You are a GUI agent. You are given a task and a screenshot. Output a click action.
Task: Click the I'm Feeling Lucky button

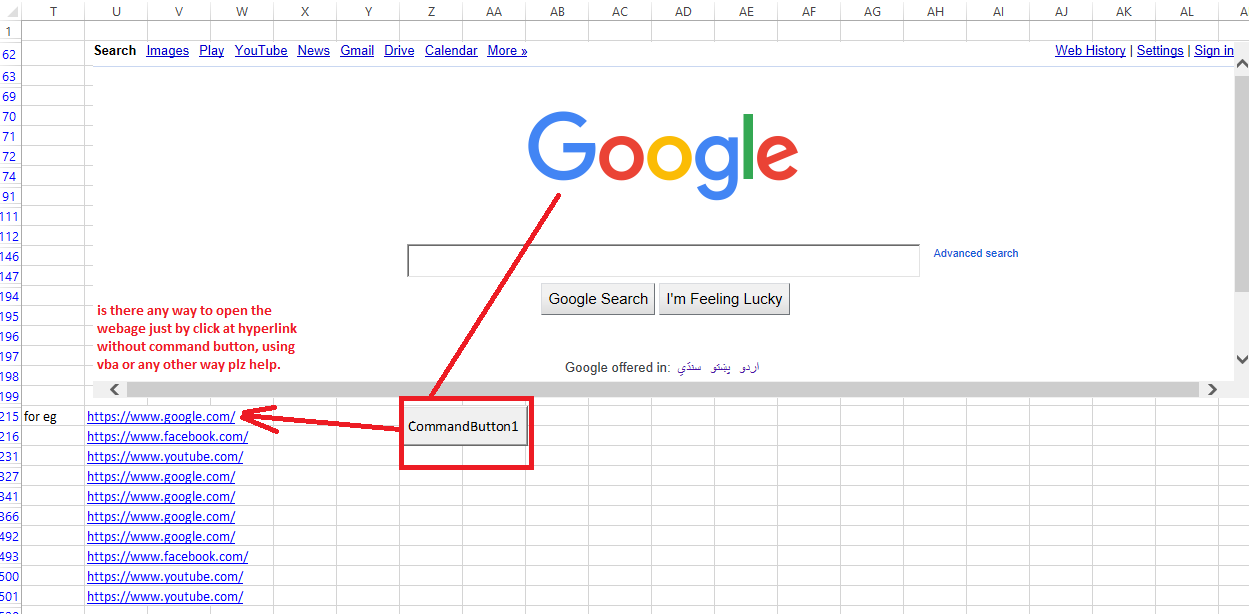724,299
